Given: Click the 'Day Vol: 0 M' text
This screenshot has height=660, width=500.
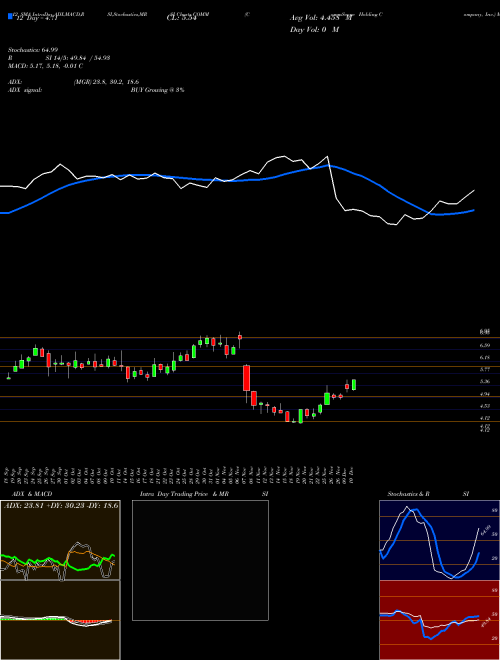Looking at the screenshot, I should tap(314, 30).
